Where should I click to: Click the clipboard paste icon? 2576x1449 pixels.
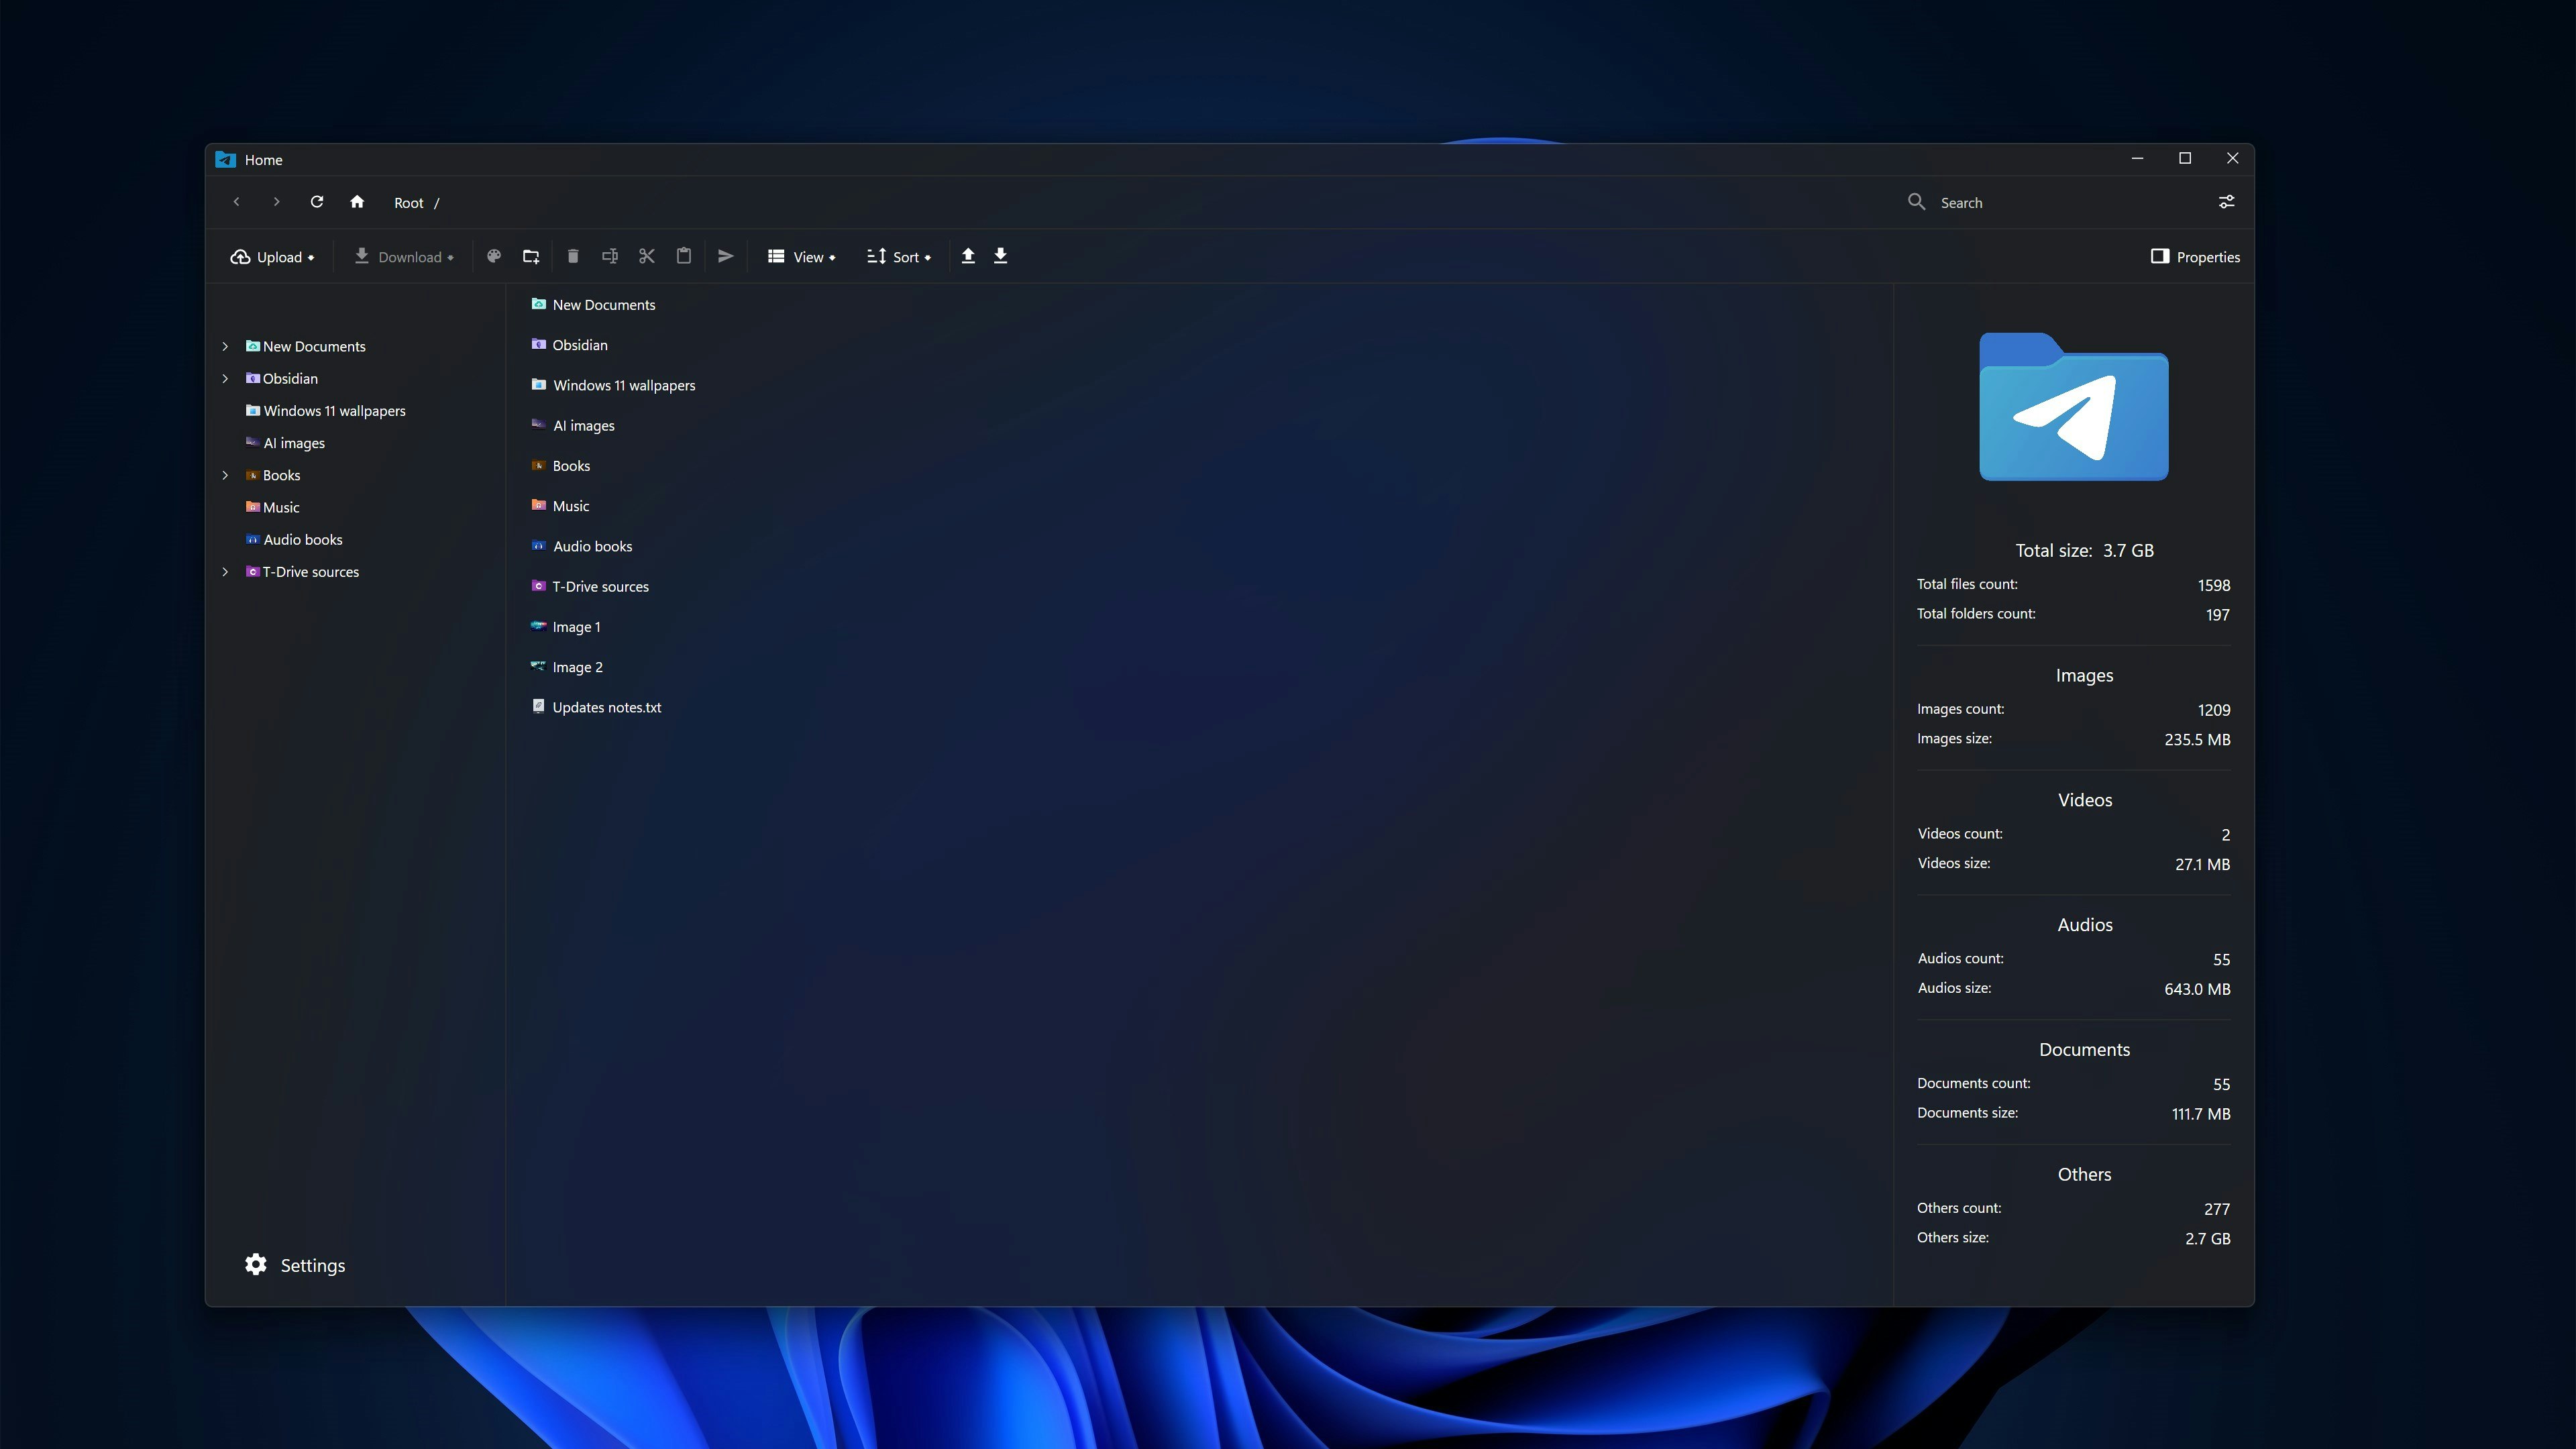tap(684, 257)
